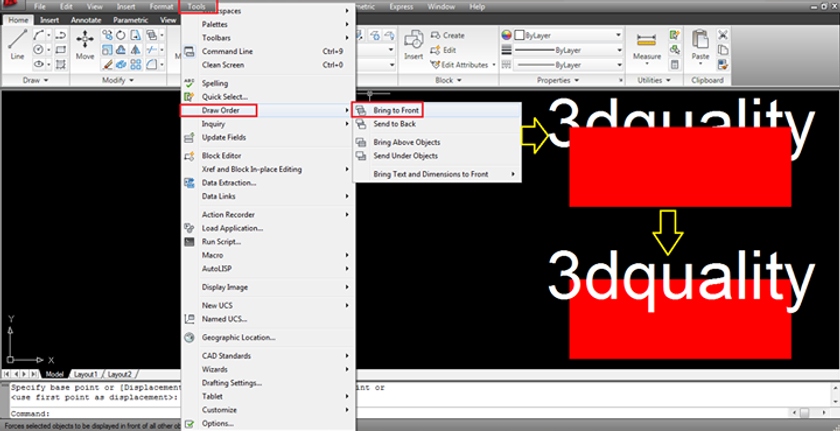Select the Circle tool in Draw panel
The height and width of the screenshot is (431, 840).
pyautogui.click(x=38, y=50)
